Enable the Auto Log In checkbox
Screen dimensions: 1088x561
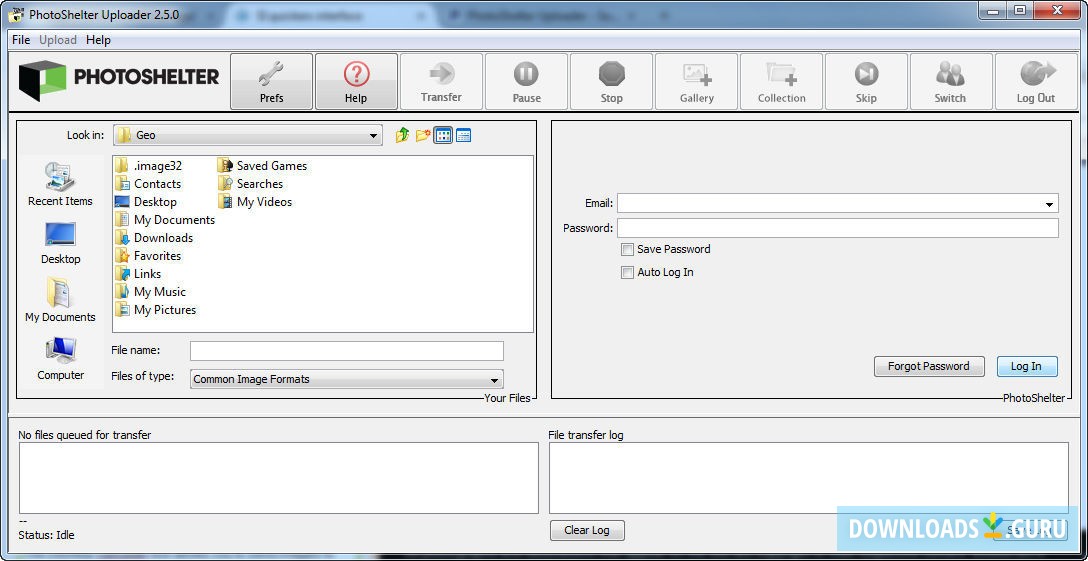pos(627,272)
